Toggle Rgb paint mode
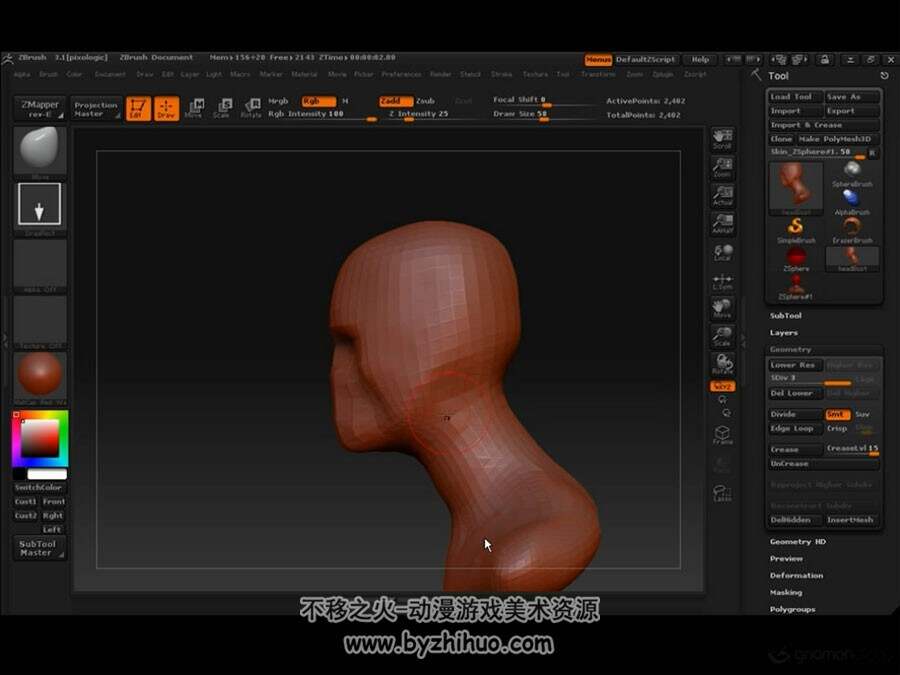Screen dimensions: 900x675 pyautogui.click(x=319, y=101)
